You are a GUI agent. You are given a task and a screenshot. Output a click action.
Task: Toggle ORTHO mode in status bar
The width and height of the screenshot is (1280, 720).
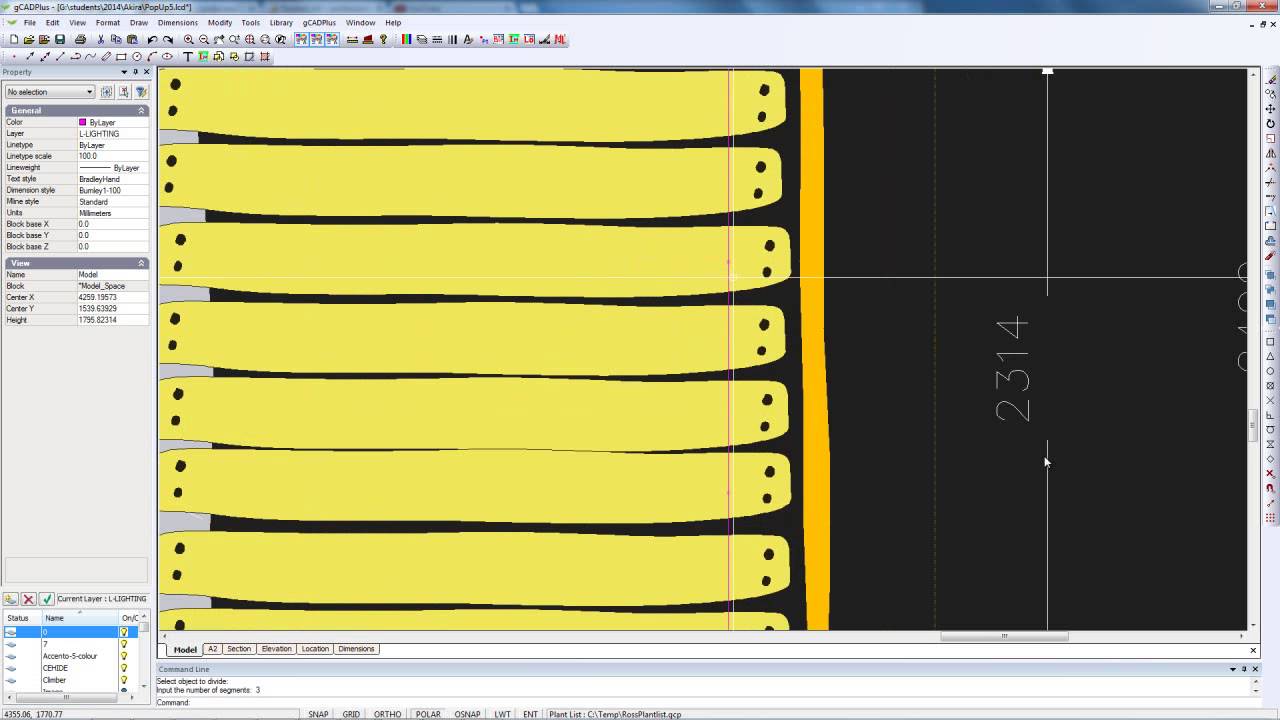387,714
